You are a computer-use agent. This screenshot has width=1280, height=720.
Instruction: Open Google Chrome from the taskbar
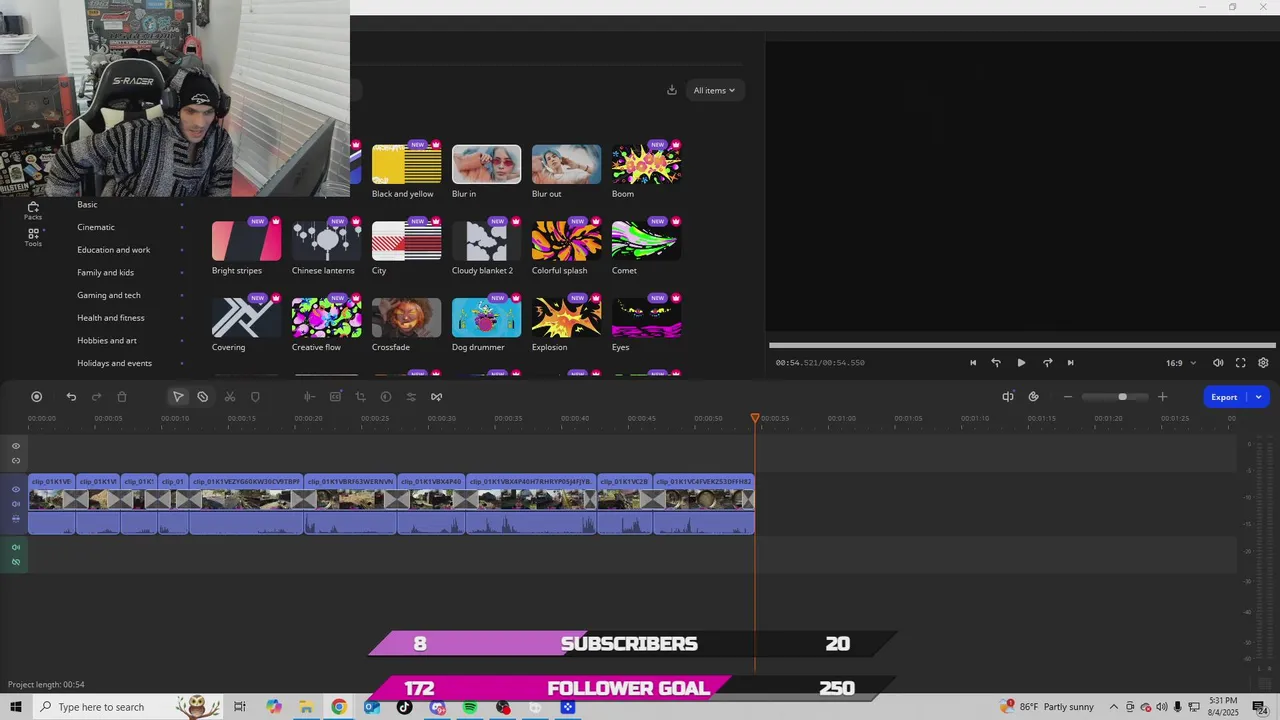339,707
